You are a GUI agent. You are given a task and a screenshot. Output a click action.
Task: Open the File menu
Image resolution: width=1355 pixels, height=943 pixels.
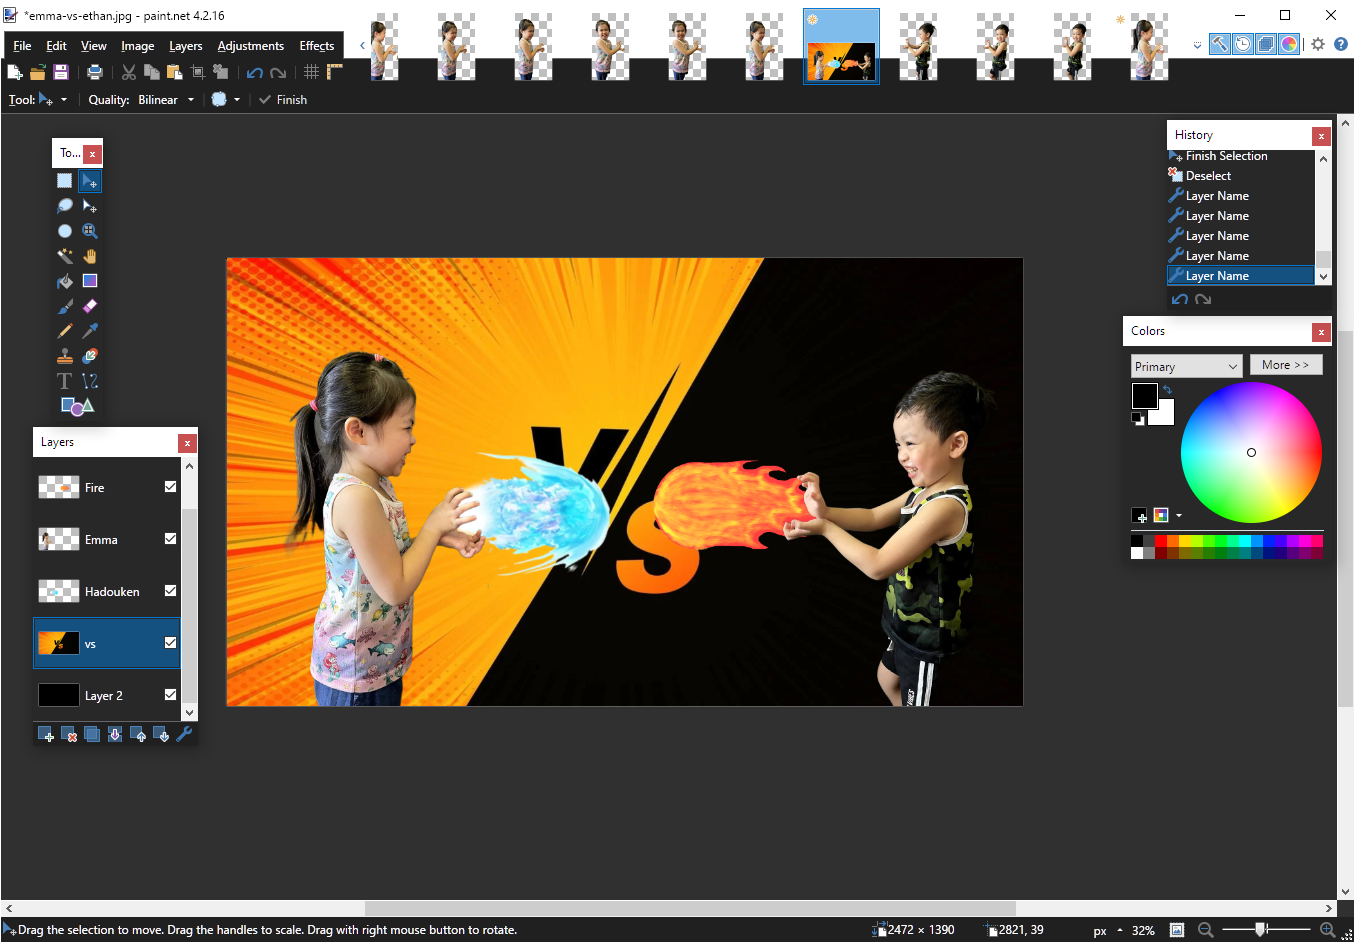coord(22,46)
